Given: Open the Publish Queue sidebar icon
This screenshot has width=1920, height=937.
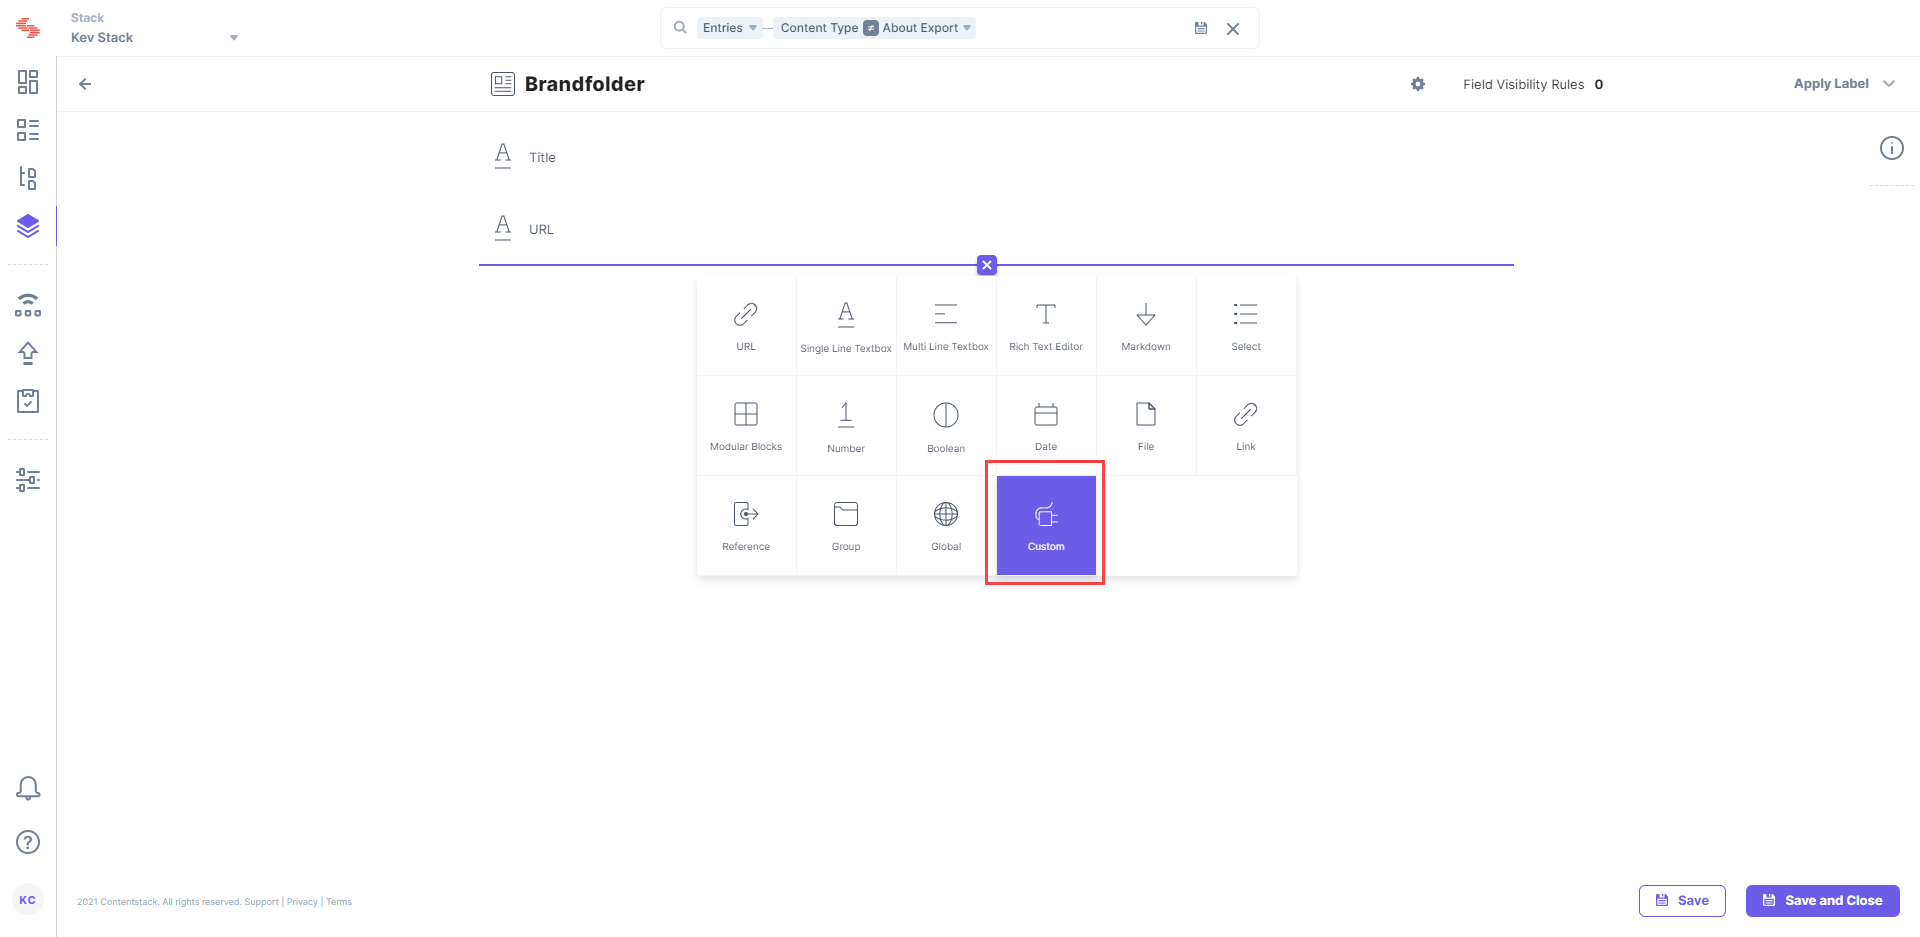Looking at the screenshot, I should coord(28,305).
